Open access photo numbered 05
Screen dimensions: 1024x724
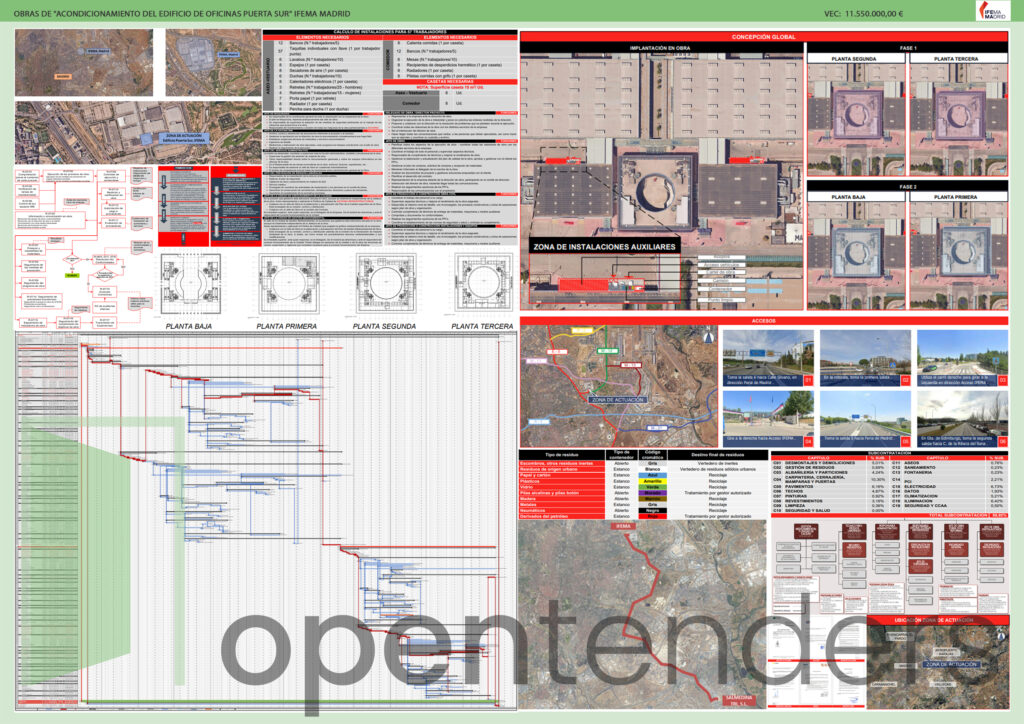(x=865, y=418)
